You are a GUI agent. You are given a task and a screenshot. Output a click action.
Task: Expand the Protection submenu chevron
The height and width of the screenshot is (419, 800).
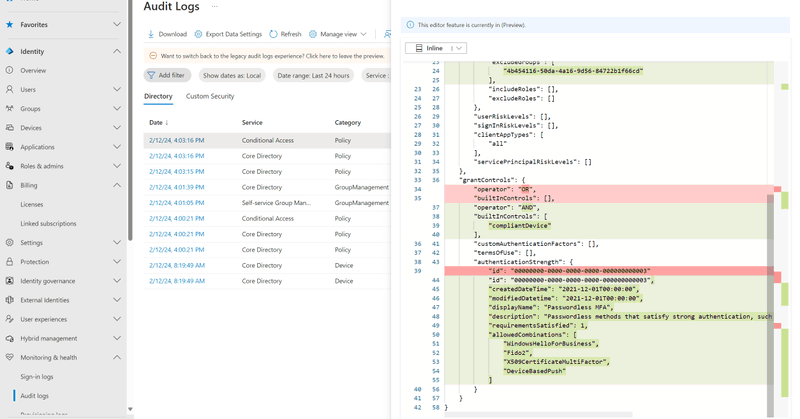point(117,262)
